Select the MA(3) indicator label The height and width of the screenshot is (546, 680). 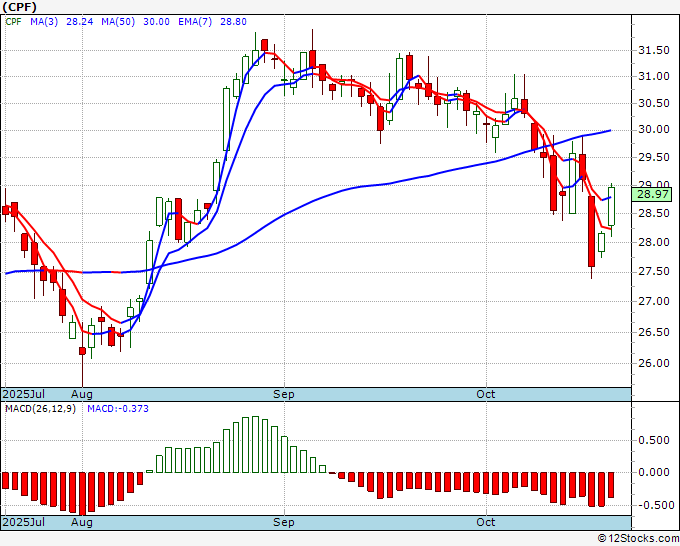pyautogui.click(x=44, y=21)
